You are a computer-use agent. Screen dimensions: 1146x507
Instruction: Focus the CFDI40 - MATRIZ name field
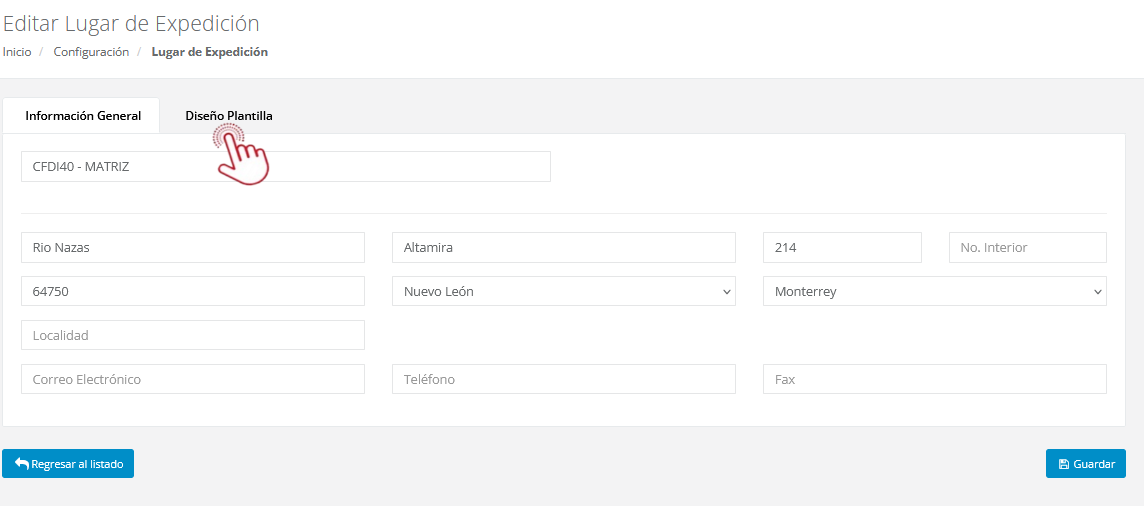(x=285, y=167)
